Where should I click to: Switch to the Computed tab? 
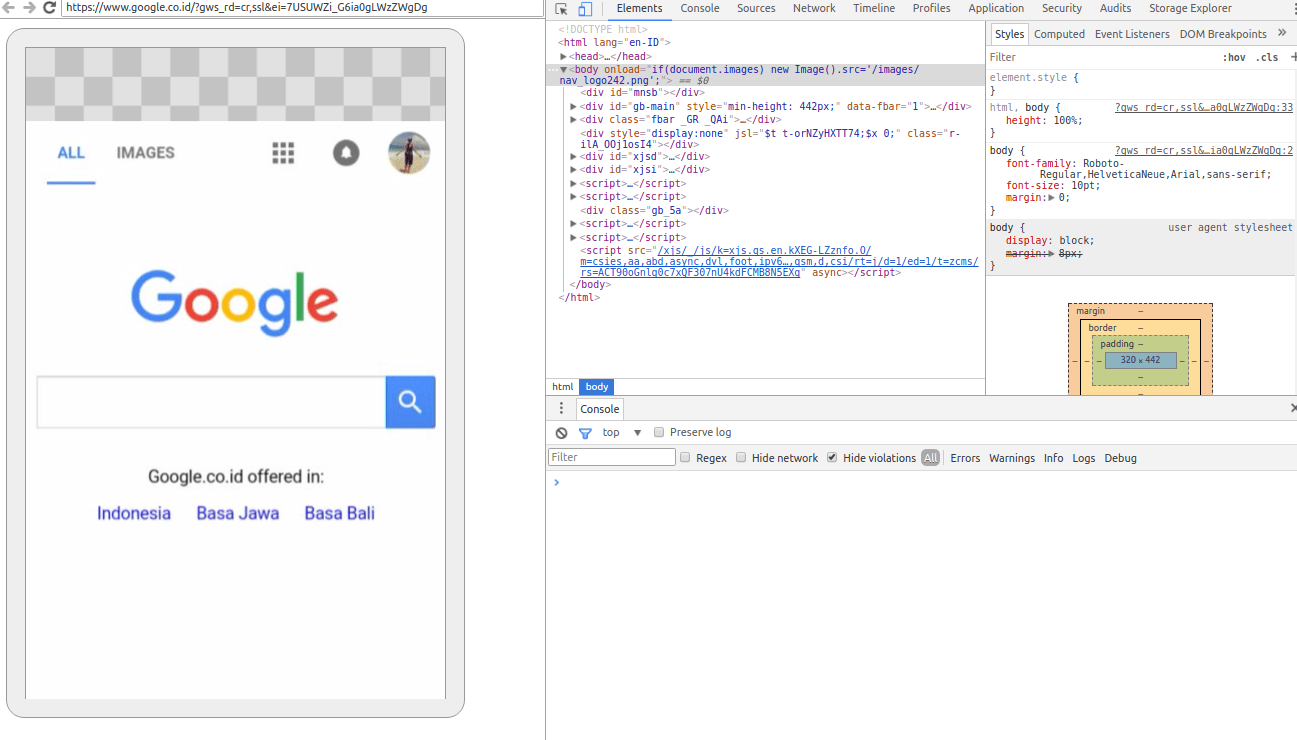[x=1059, y=34]
